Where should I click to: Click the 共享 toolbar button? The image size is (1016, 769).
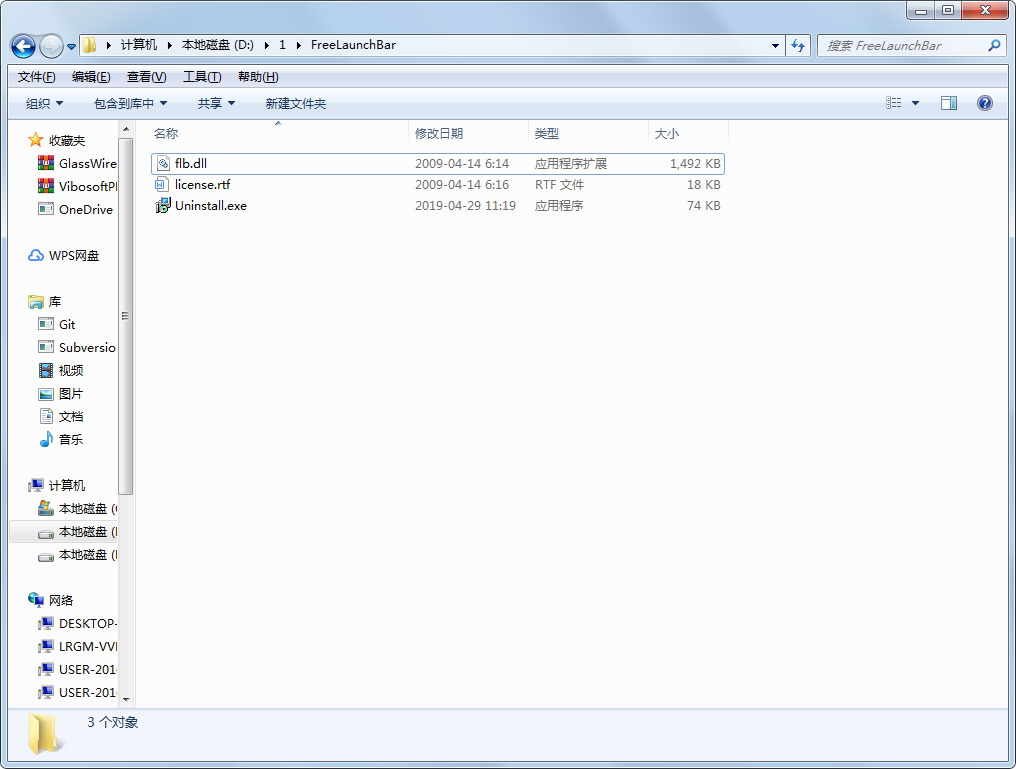click(x=216, y=103)
